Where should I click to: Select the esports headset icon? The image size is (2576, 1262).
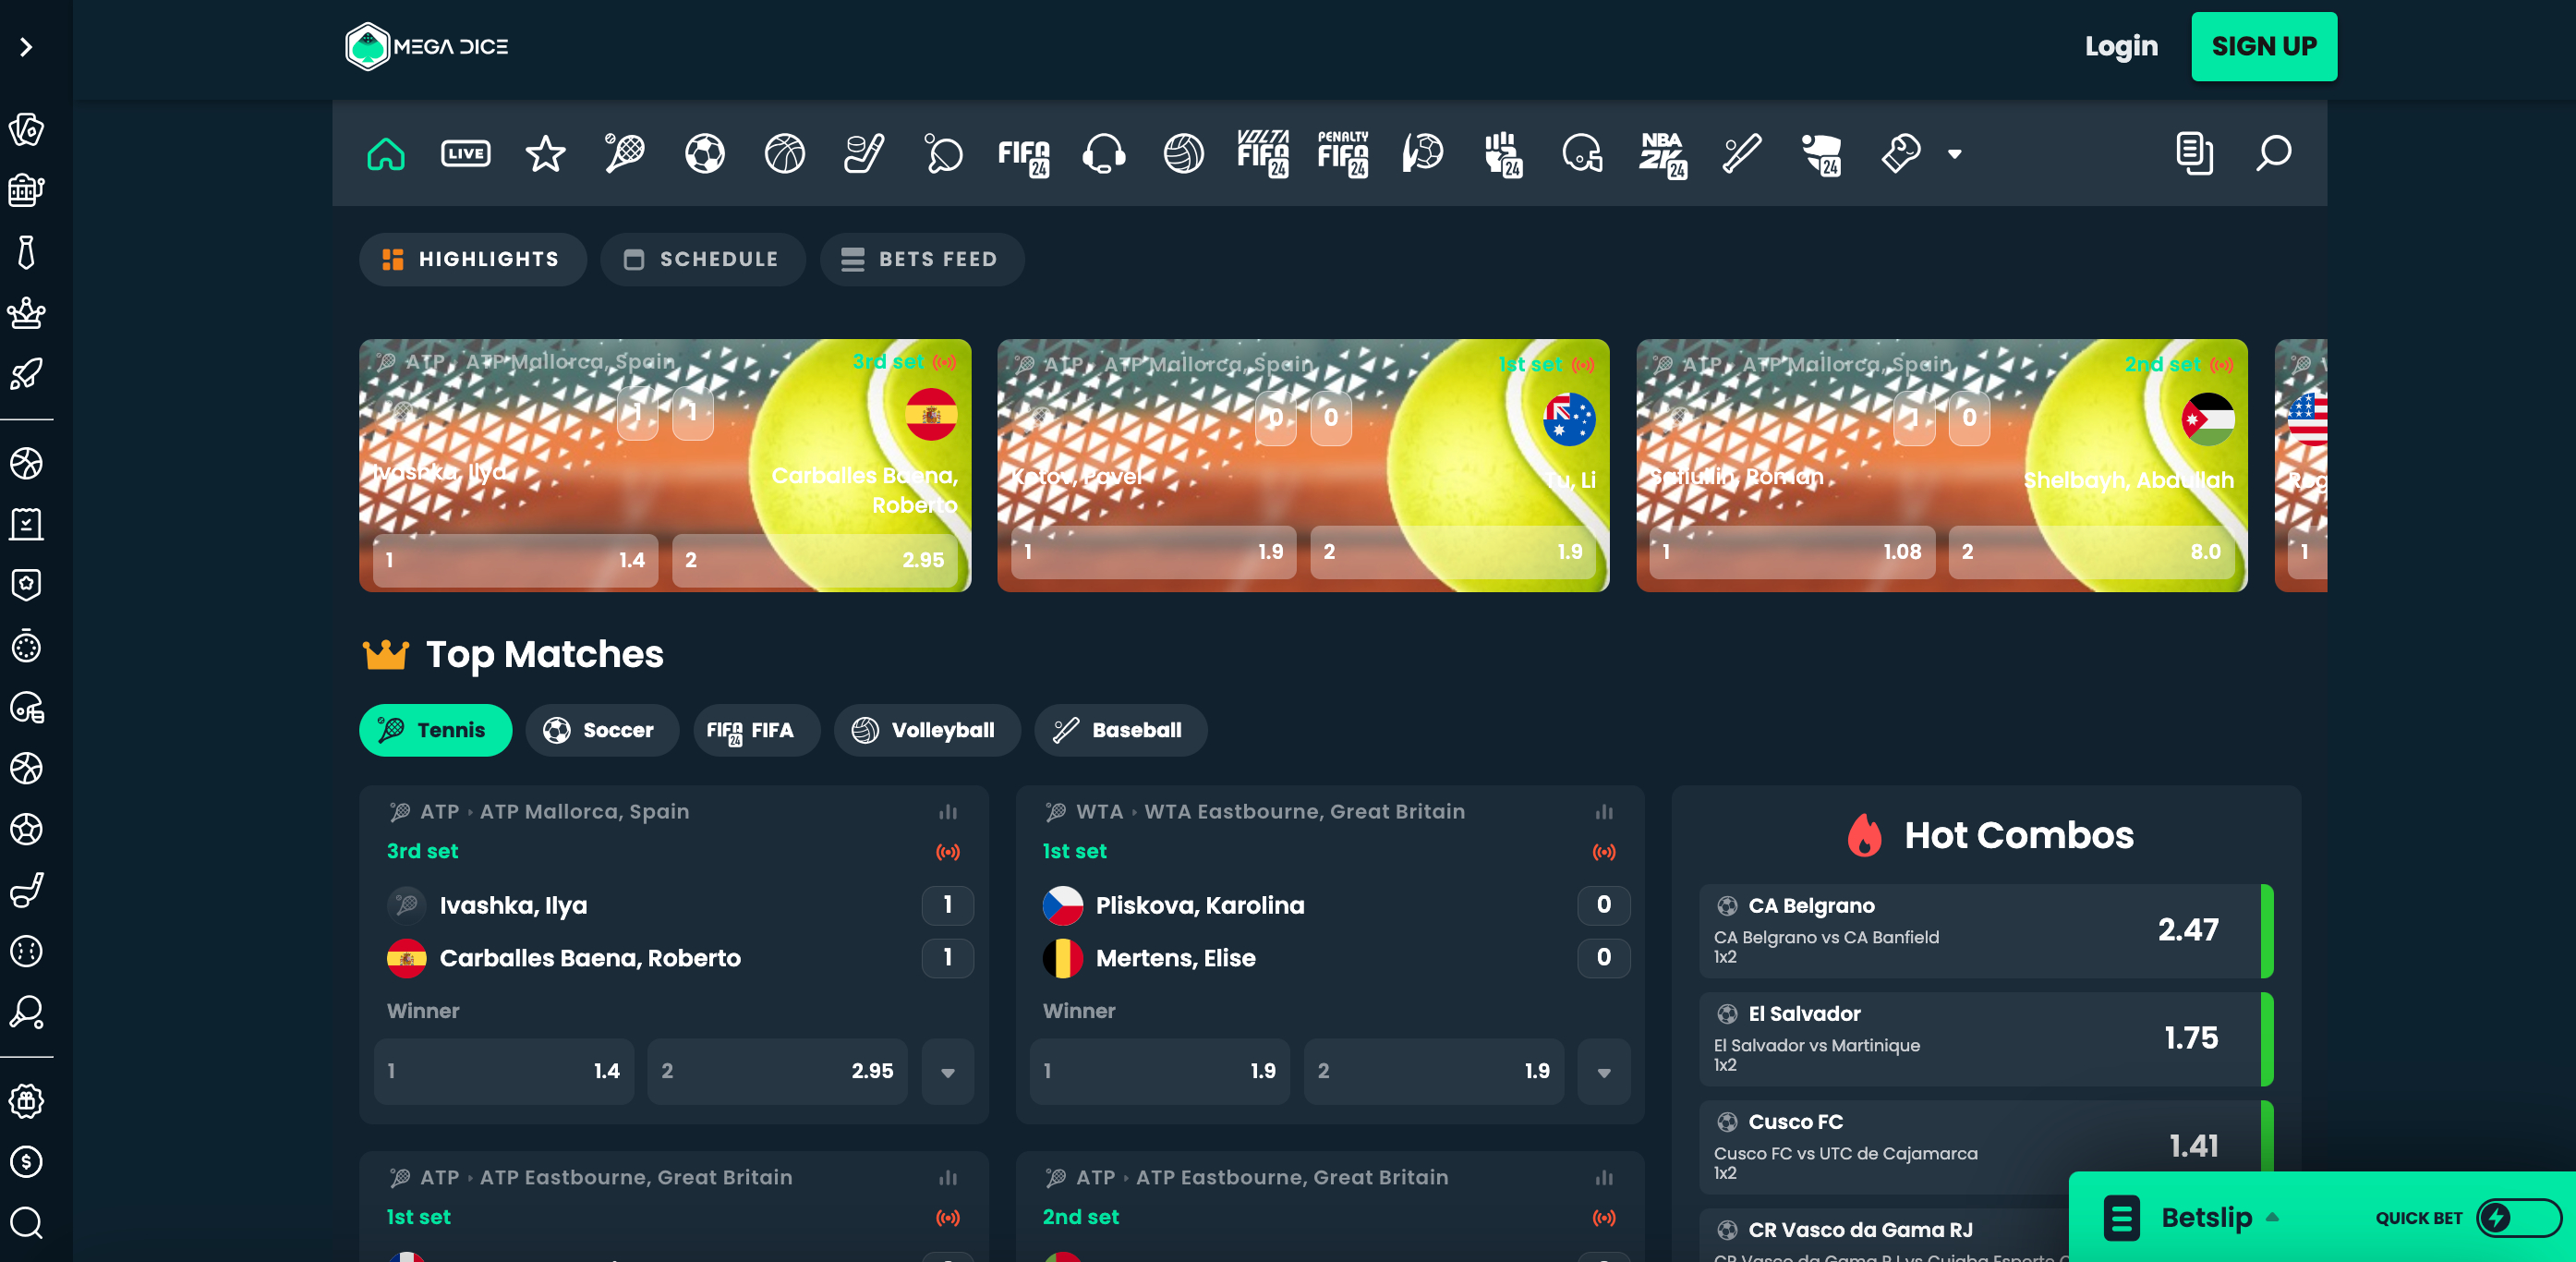[1104, 154]
